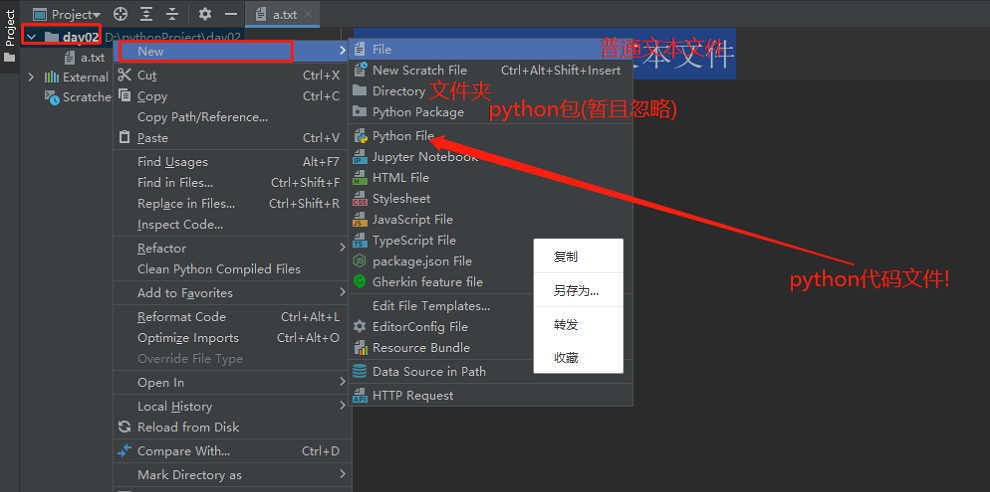Screen dimensions: 990x492
Task: Click the package.json File icon
Action: coord(359,261)
